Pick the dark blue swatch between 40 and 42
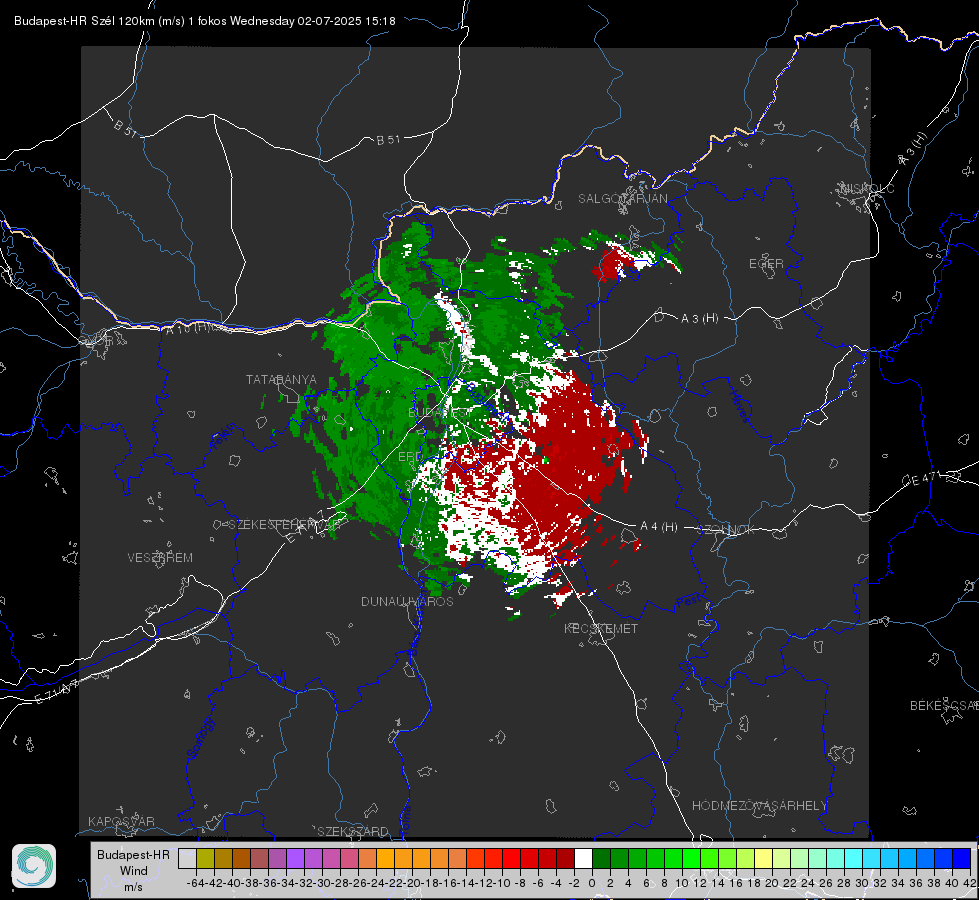 (x=962, y=858)
